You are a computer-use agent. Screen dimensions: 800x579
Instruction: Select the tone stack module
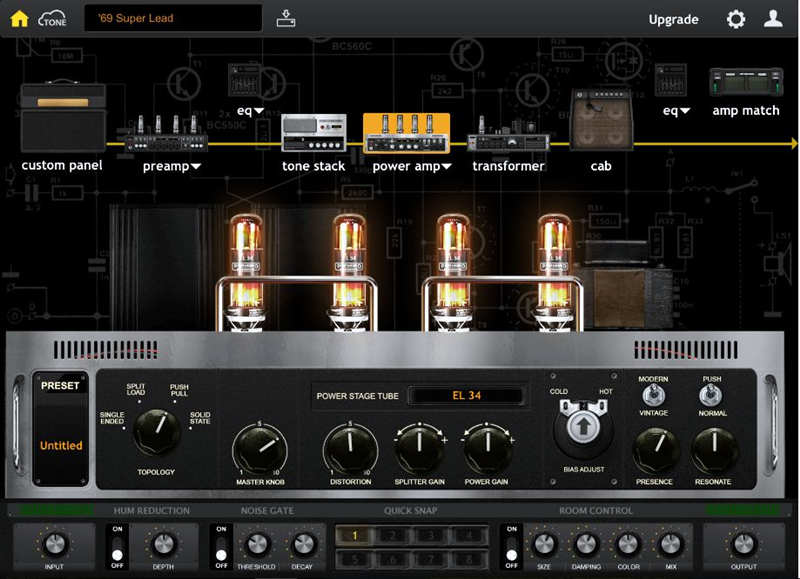point(313,134)
